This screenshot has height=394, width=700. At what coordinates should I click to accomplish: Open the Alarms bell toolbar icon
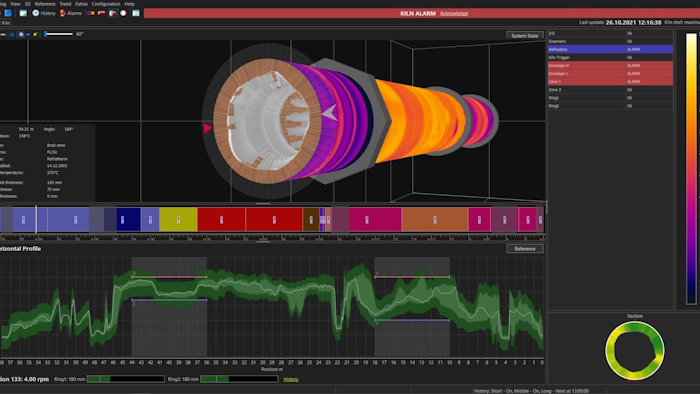(62, 13)
